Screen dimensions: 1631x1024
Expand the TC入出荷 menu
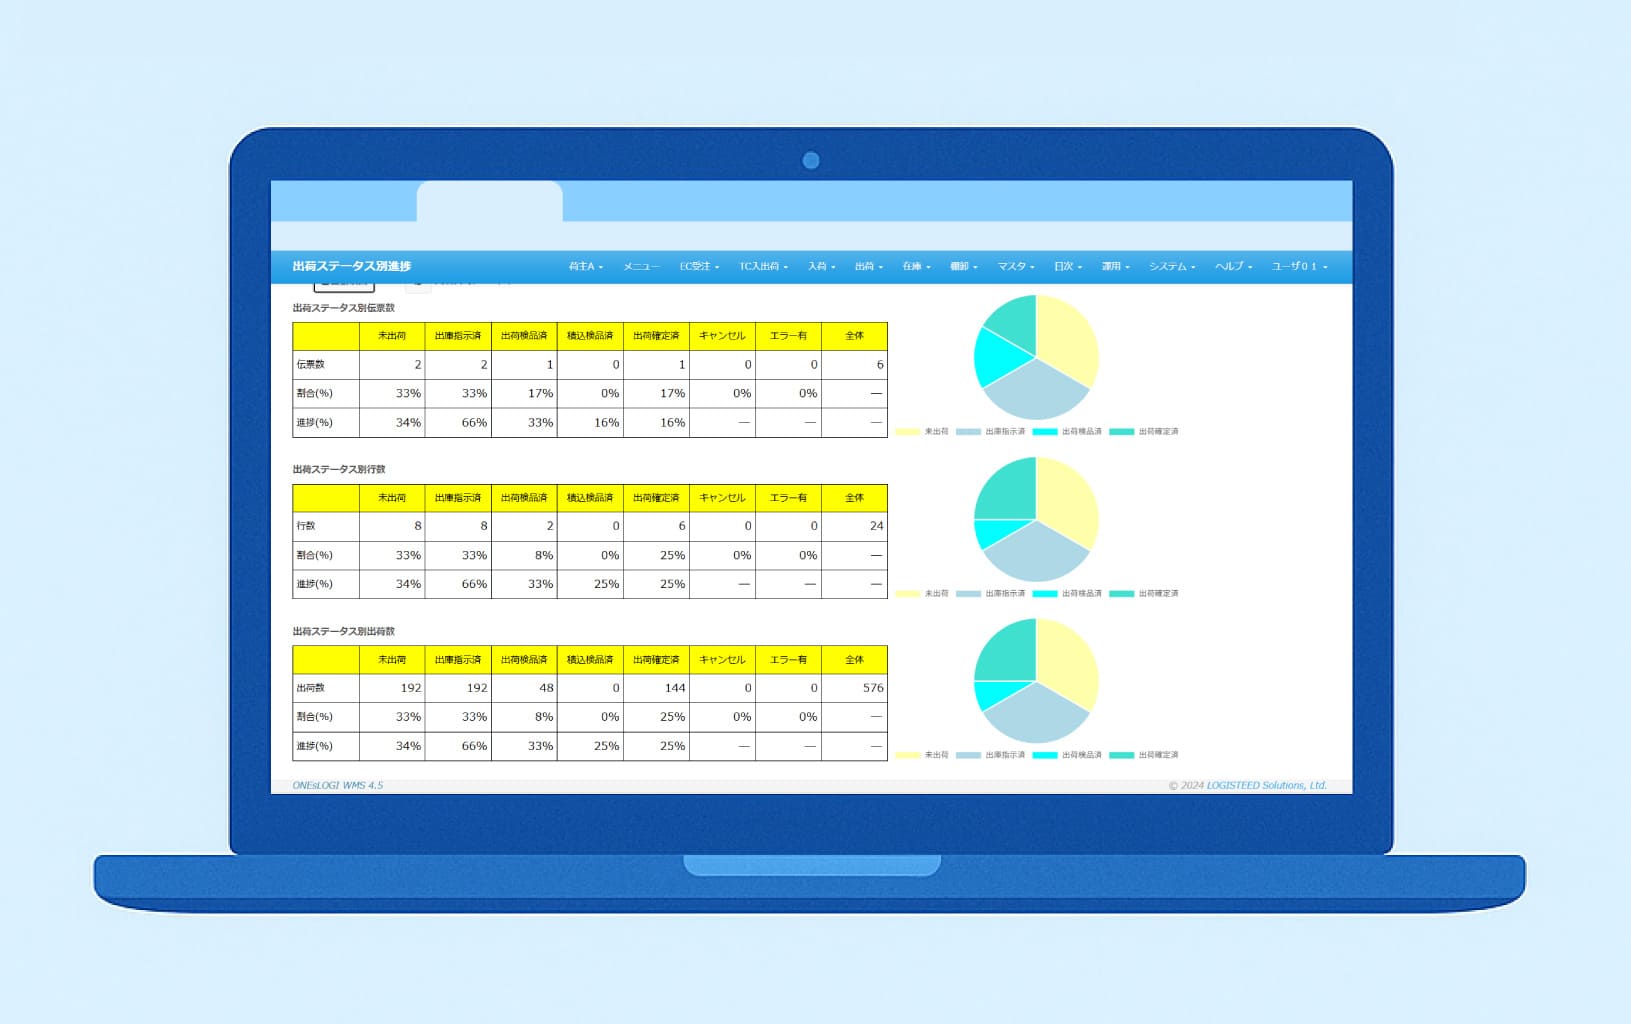coord(763,267)
